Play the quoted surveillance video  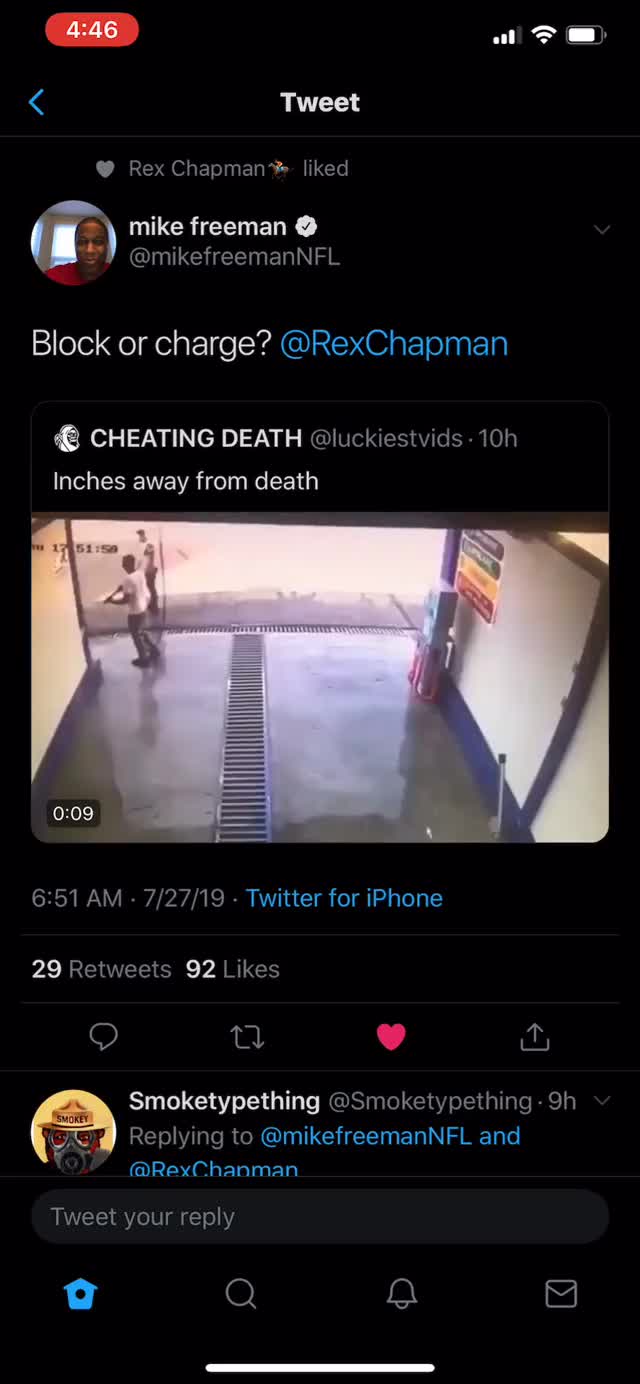coord(320,678)
